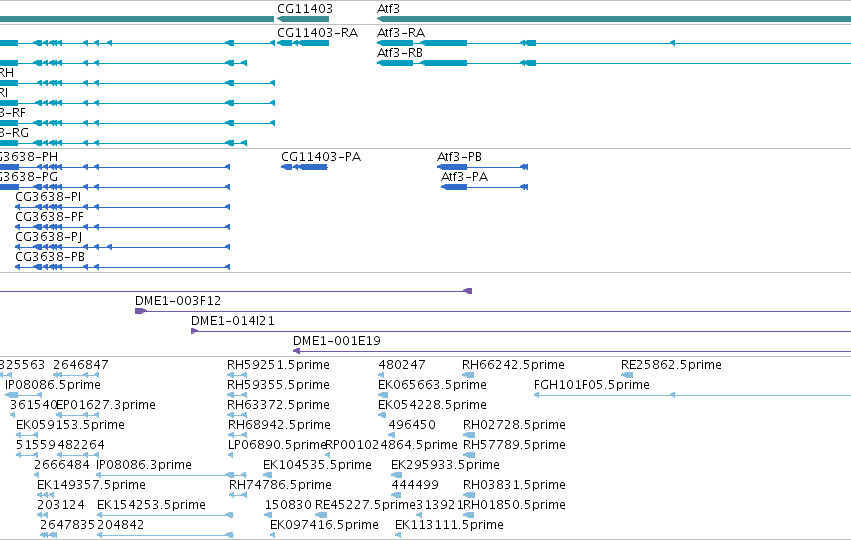851x540 pixels.
Task: Select RH68942.5prime EST label
Action: coord(279,425)
